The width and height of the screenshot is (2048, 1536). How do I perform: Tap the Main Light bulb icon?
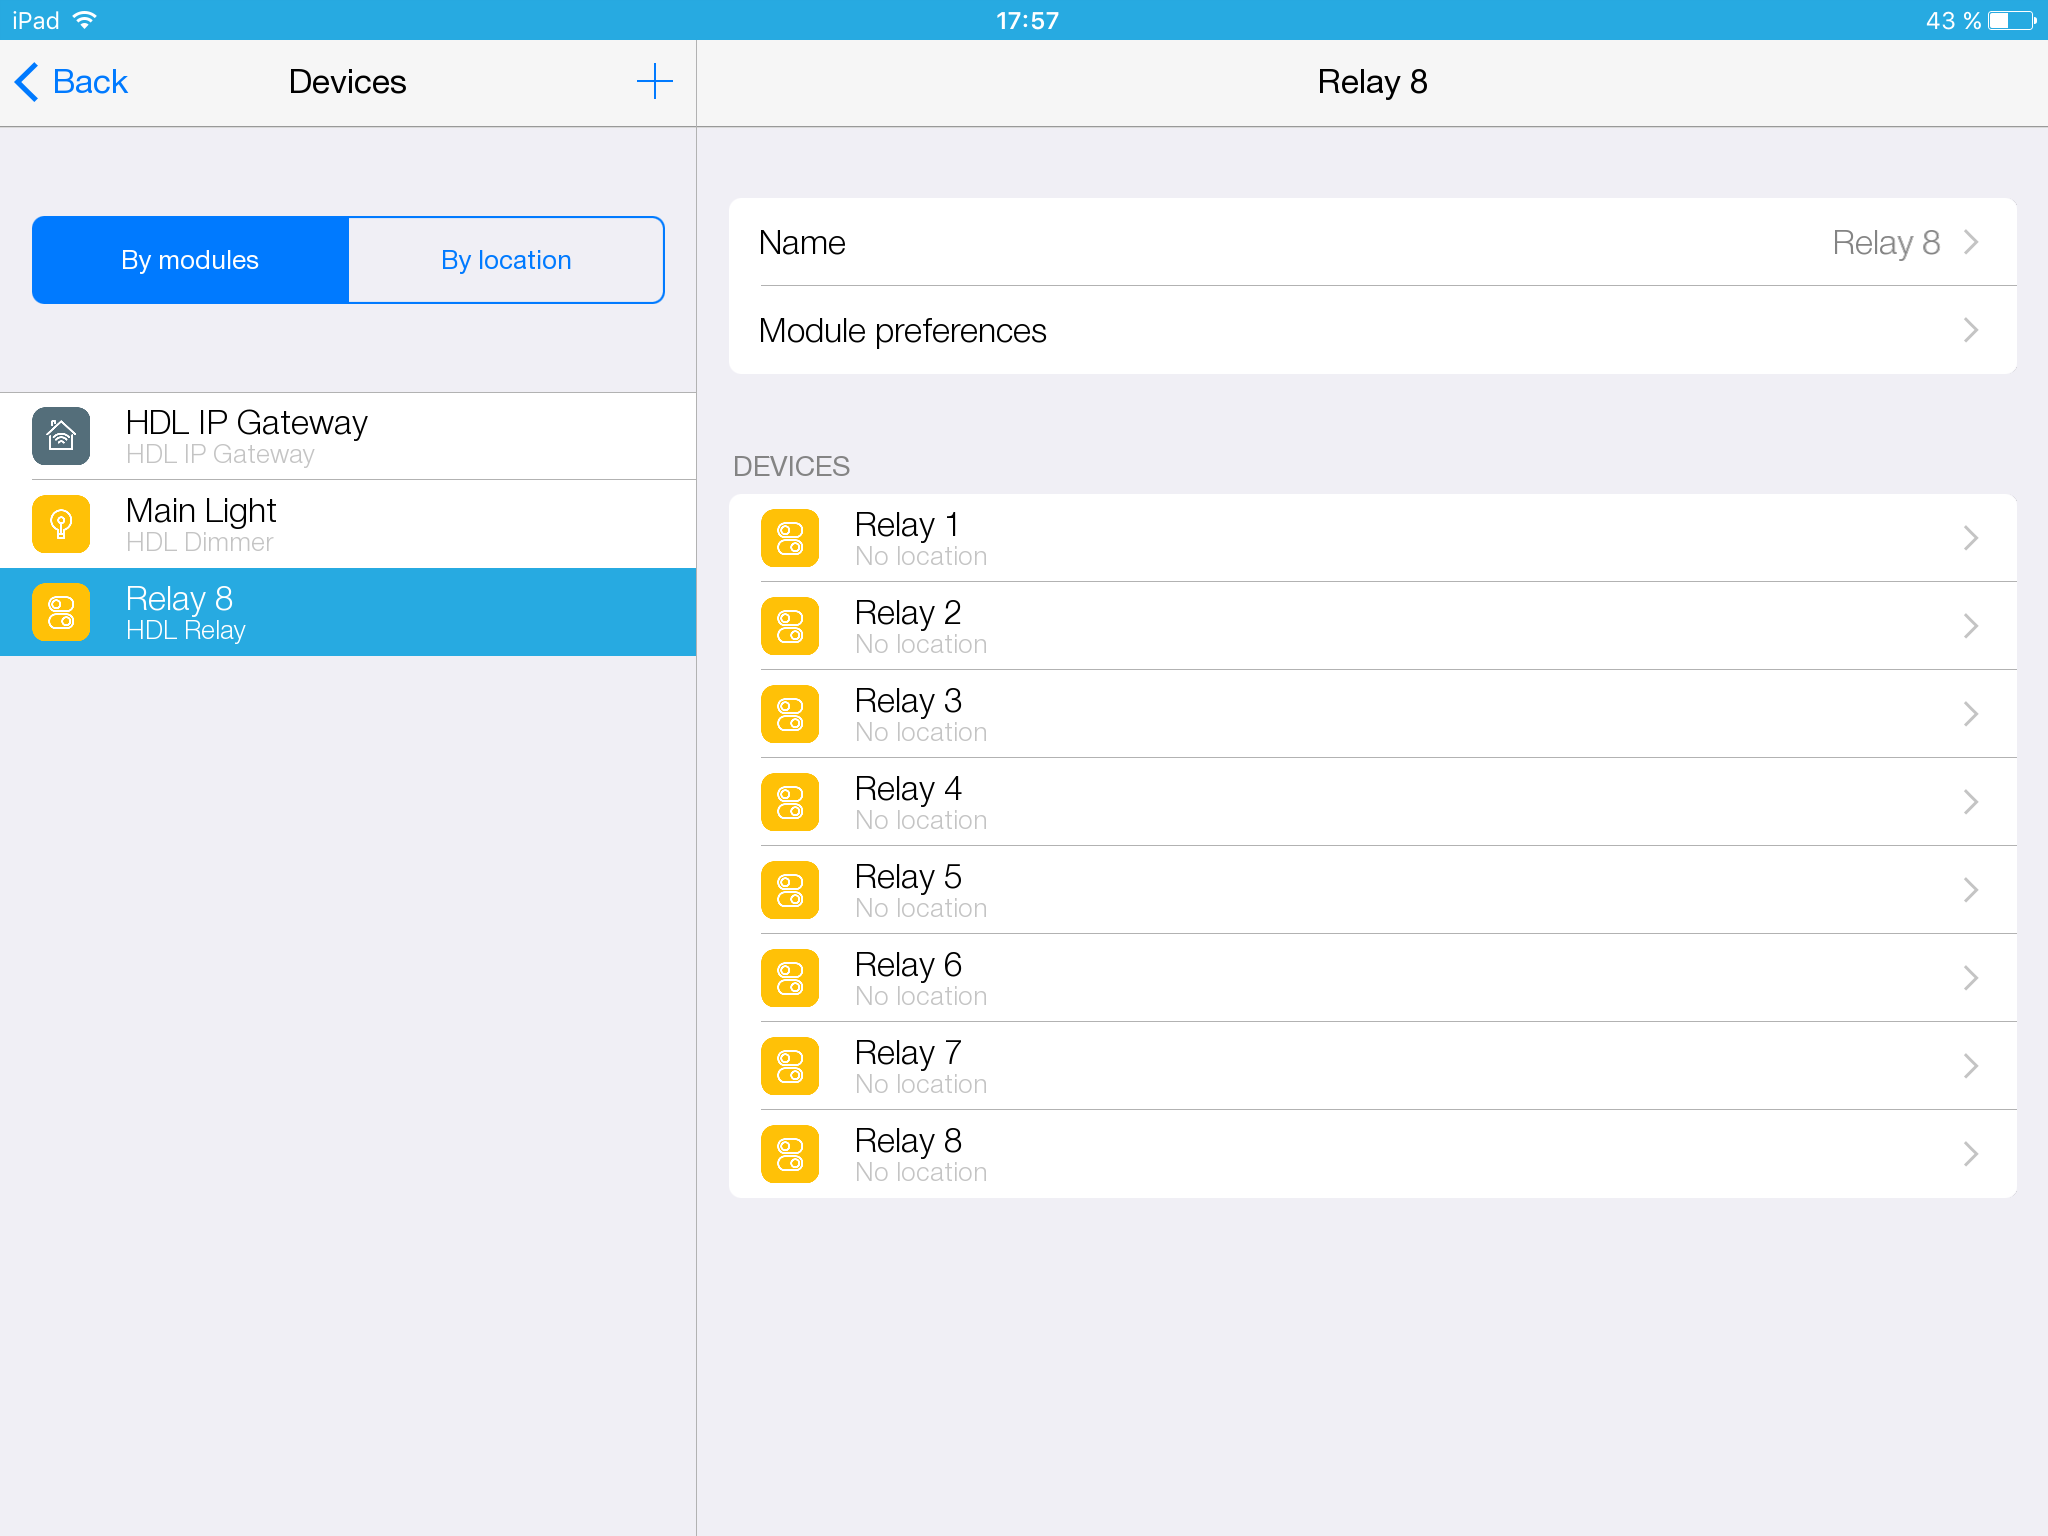(61, 524)
